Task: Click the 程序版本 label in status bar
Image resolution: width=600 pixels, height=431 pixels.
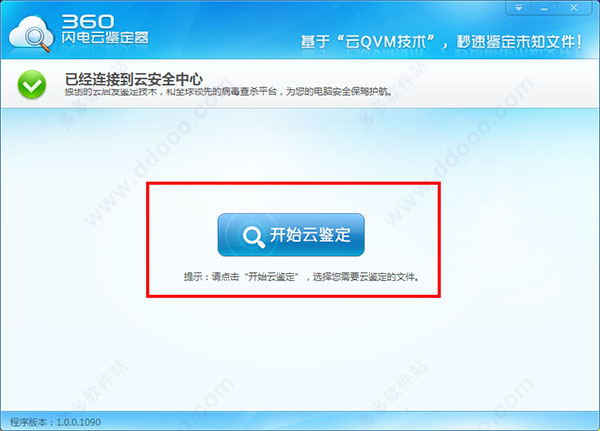Action: [29, 422]
